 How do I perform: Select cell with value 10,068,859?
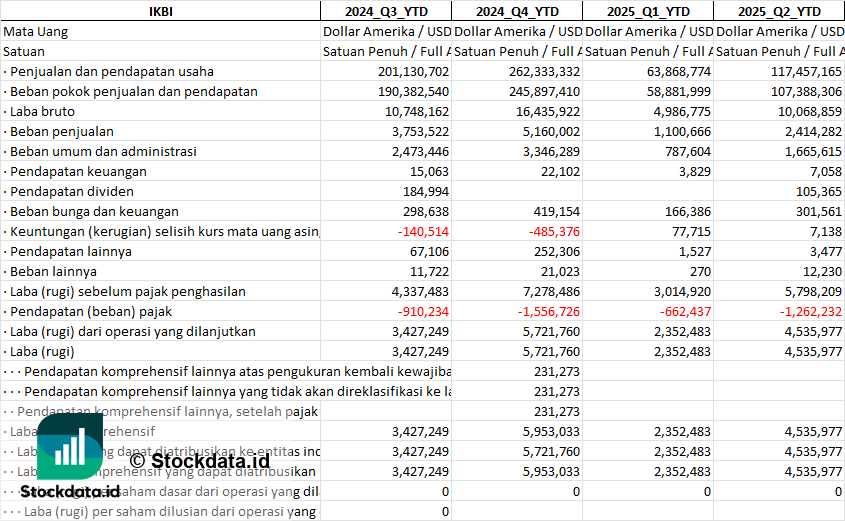point(779,111)
